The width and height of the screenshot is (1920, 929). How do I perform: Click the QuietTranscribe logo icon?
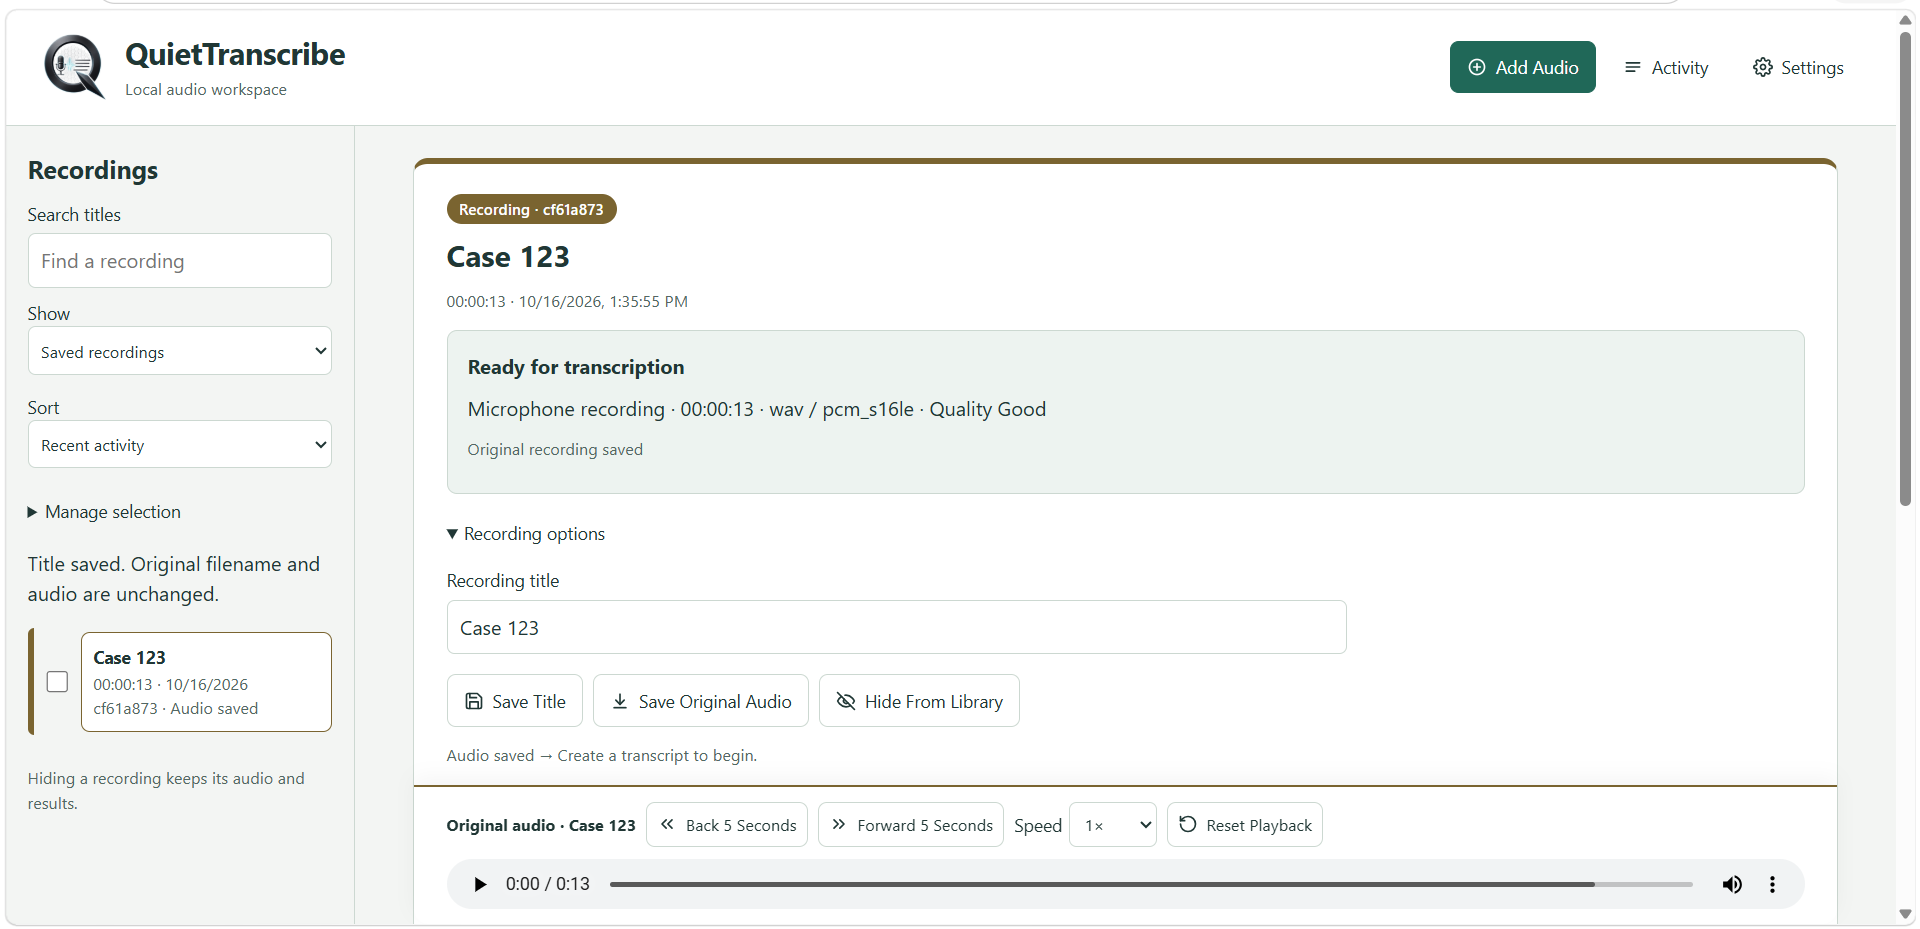pyautogui.click(x=74, y=67)
